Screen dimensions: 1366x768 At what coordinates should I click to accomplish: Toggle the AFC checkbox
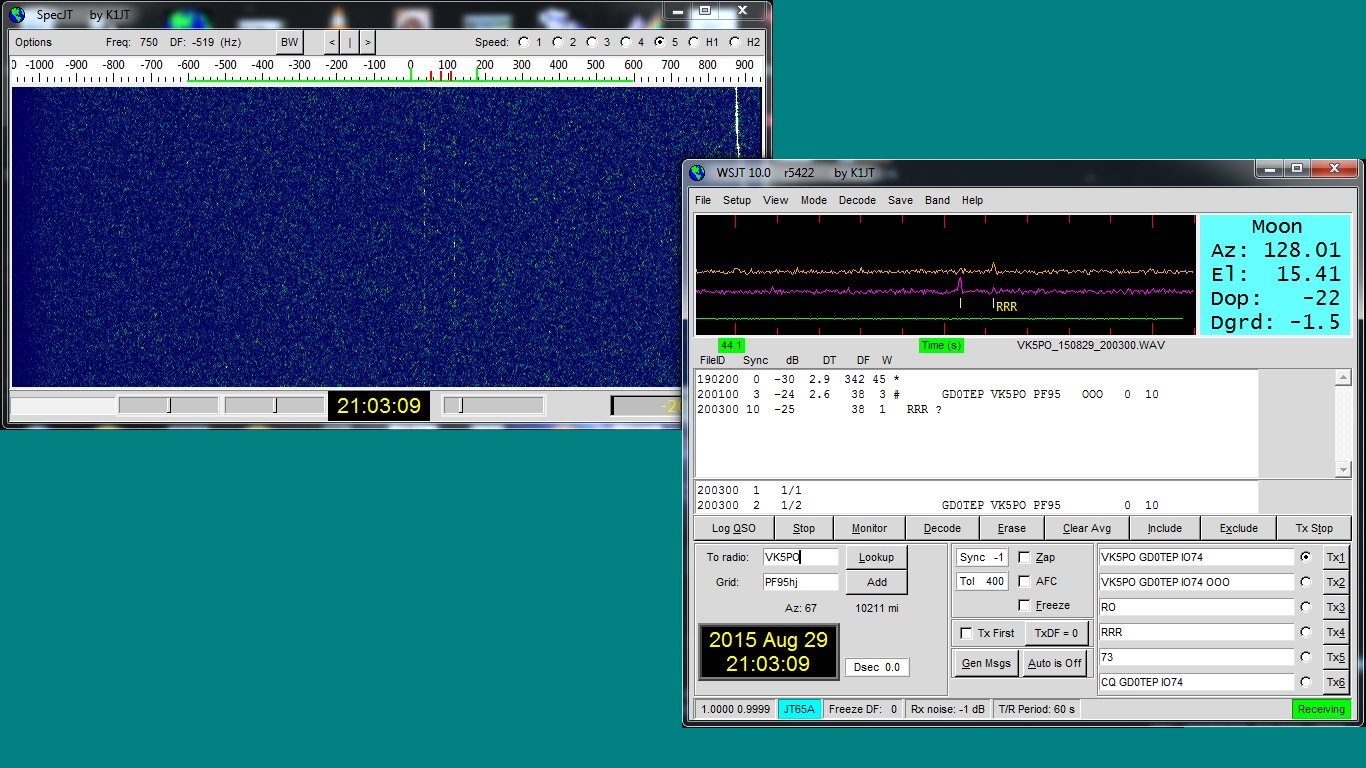tap(1024, 581)
